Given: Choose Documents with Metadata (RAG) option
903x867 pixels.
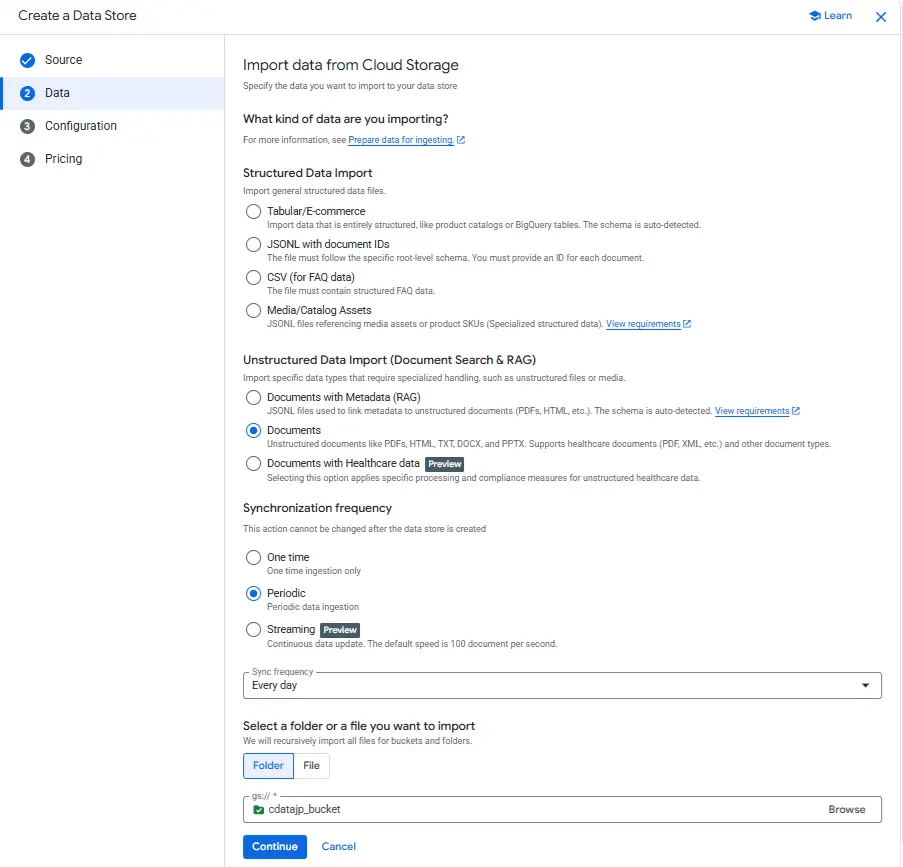Looking at the screenshot, I should tap(253, 397).
